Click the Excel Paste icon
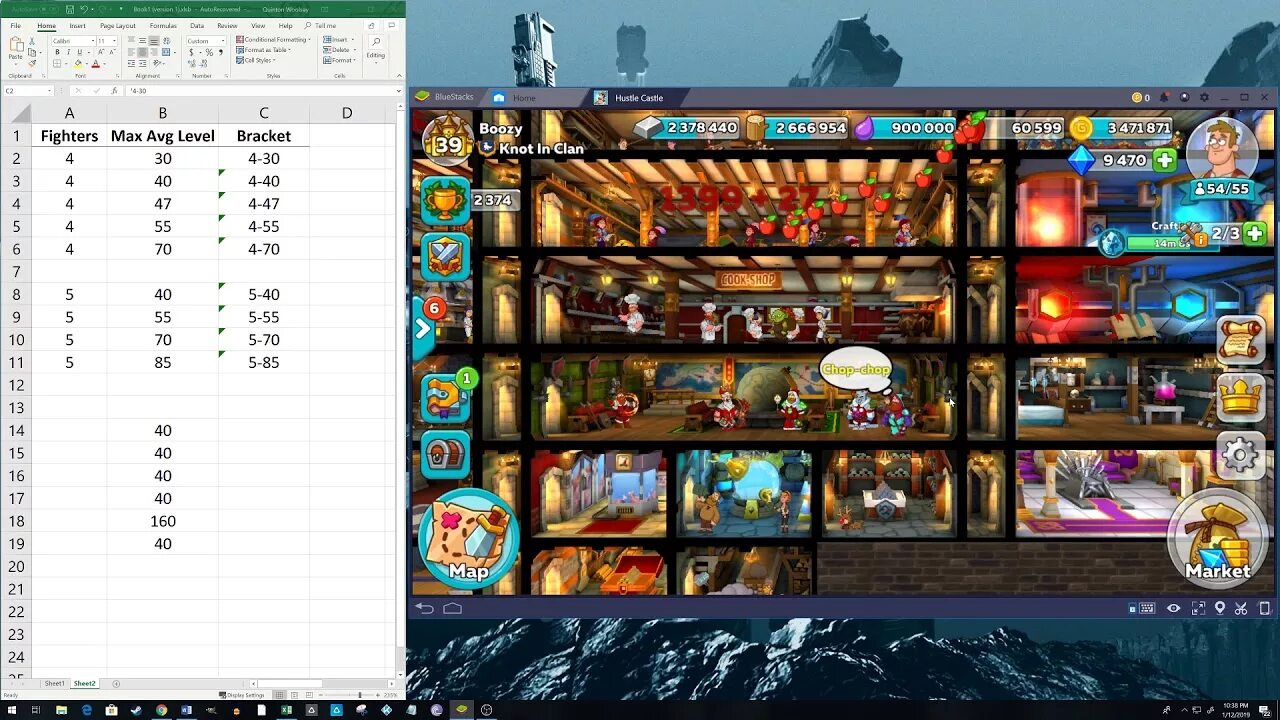Viewport: 1280px width, 720px height. [16, 44]
